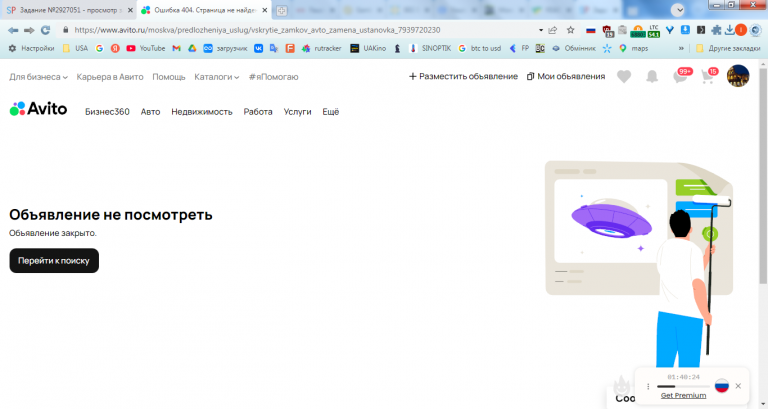
Task: Open Avito favorites heart icon
Action: pyautogui.click(x=624, y=76)
